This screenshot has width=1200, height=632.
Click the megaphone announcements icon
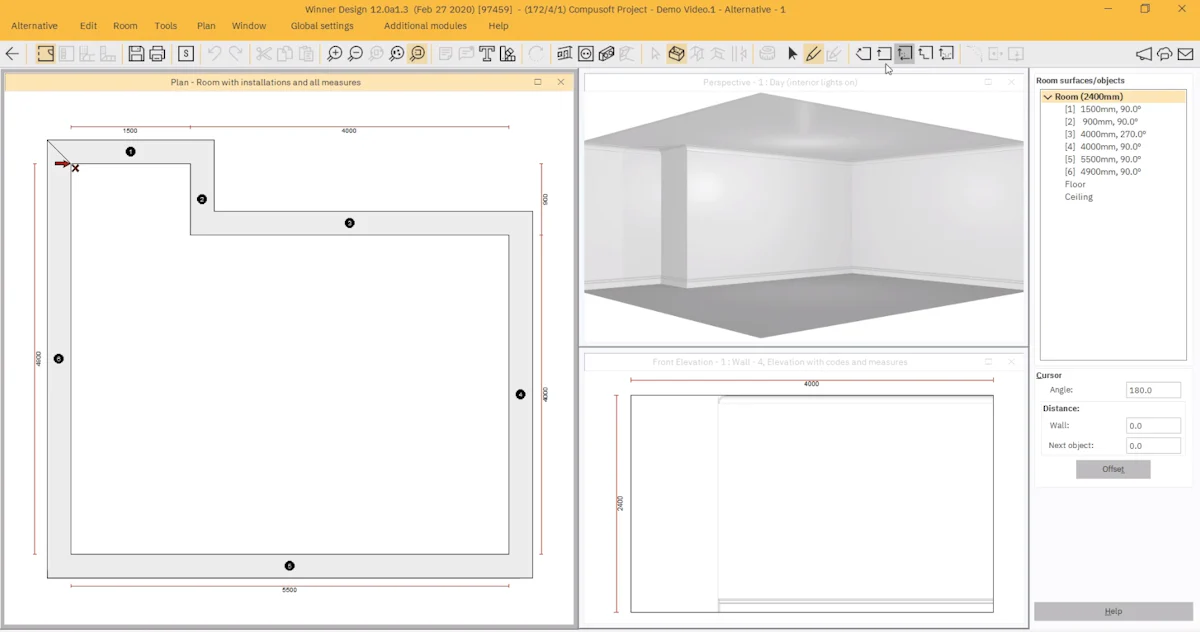point(1144,54)
